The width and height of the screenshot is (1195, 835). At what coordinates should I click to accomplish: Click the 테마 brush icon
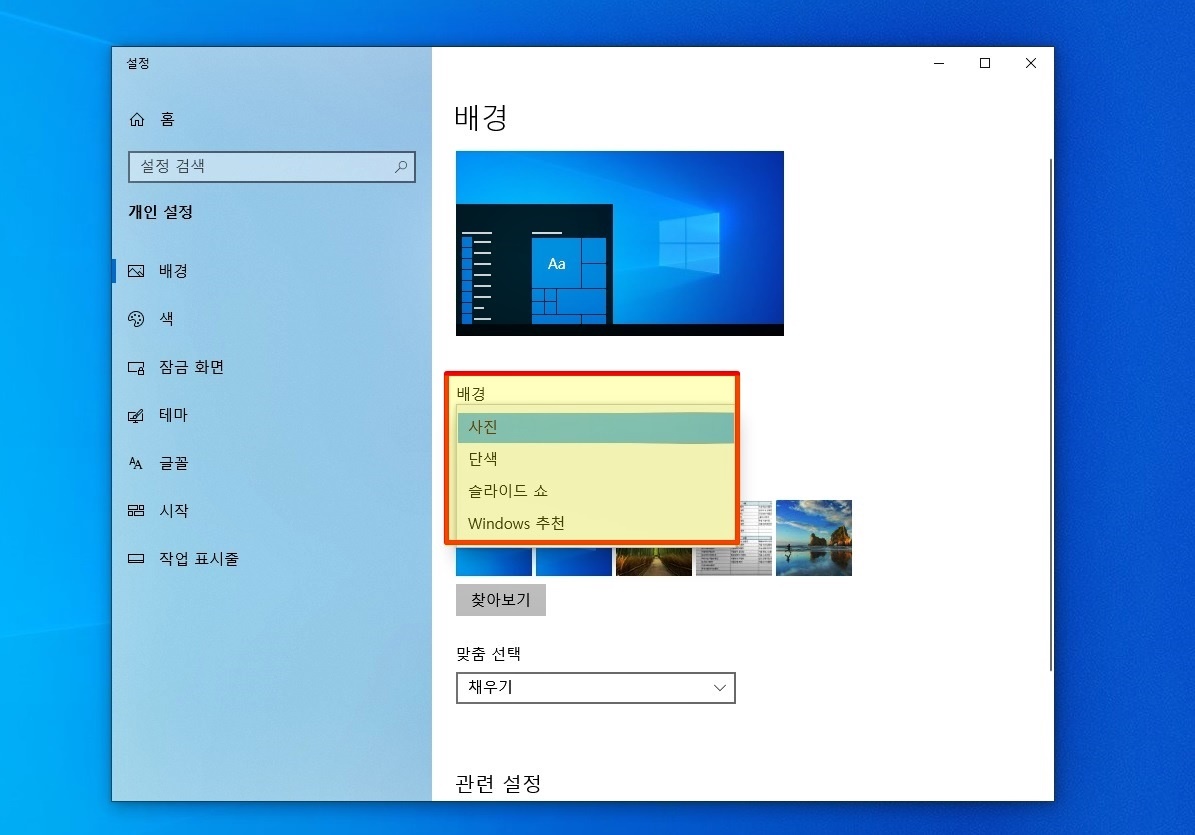click(136, 415)
